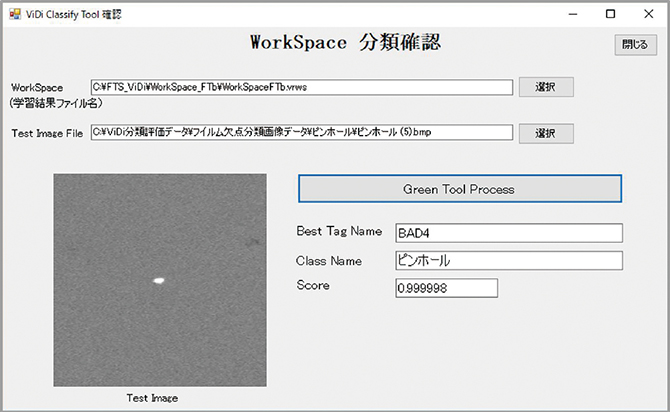Click the '(学習結果ファイル名)' label

point(56,103)
